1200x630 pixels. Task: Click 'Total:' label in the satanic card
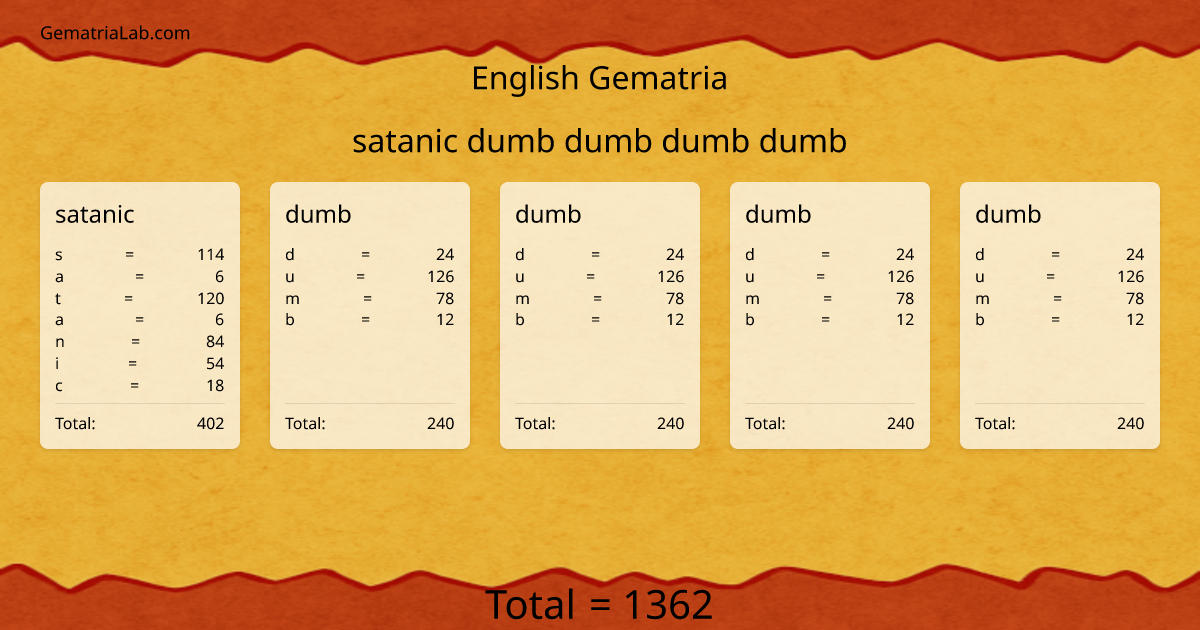tap(75, 423)
